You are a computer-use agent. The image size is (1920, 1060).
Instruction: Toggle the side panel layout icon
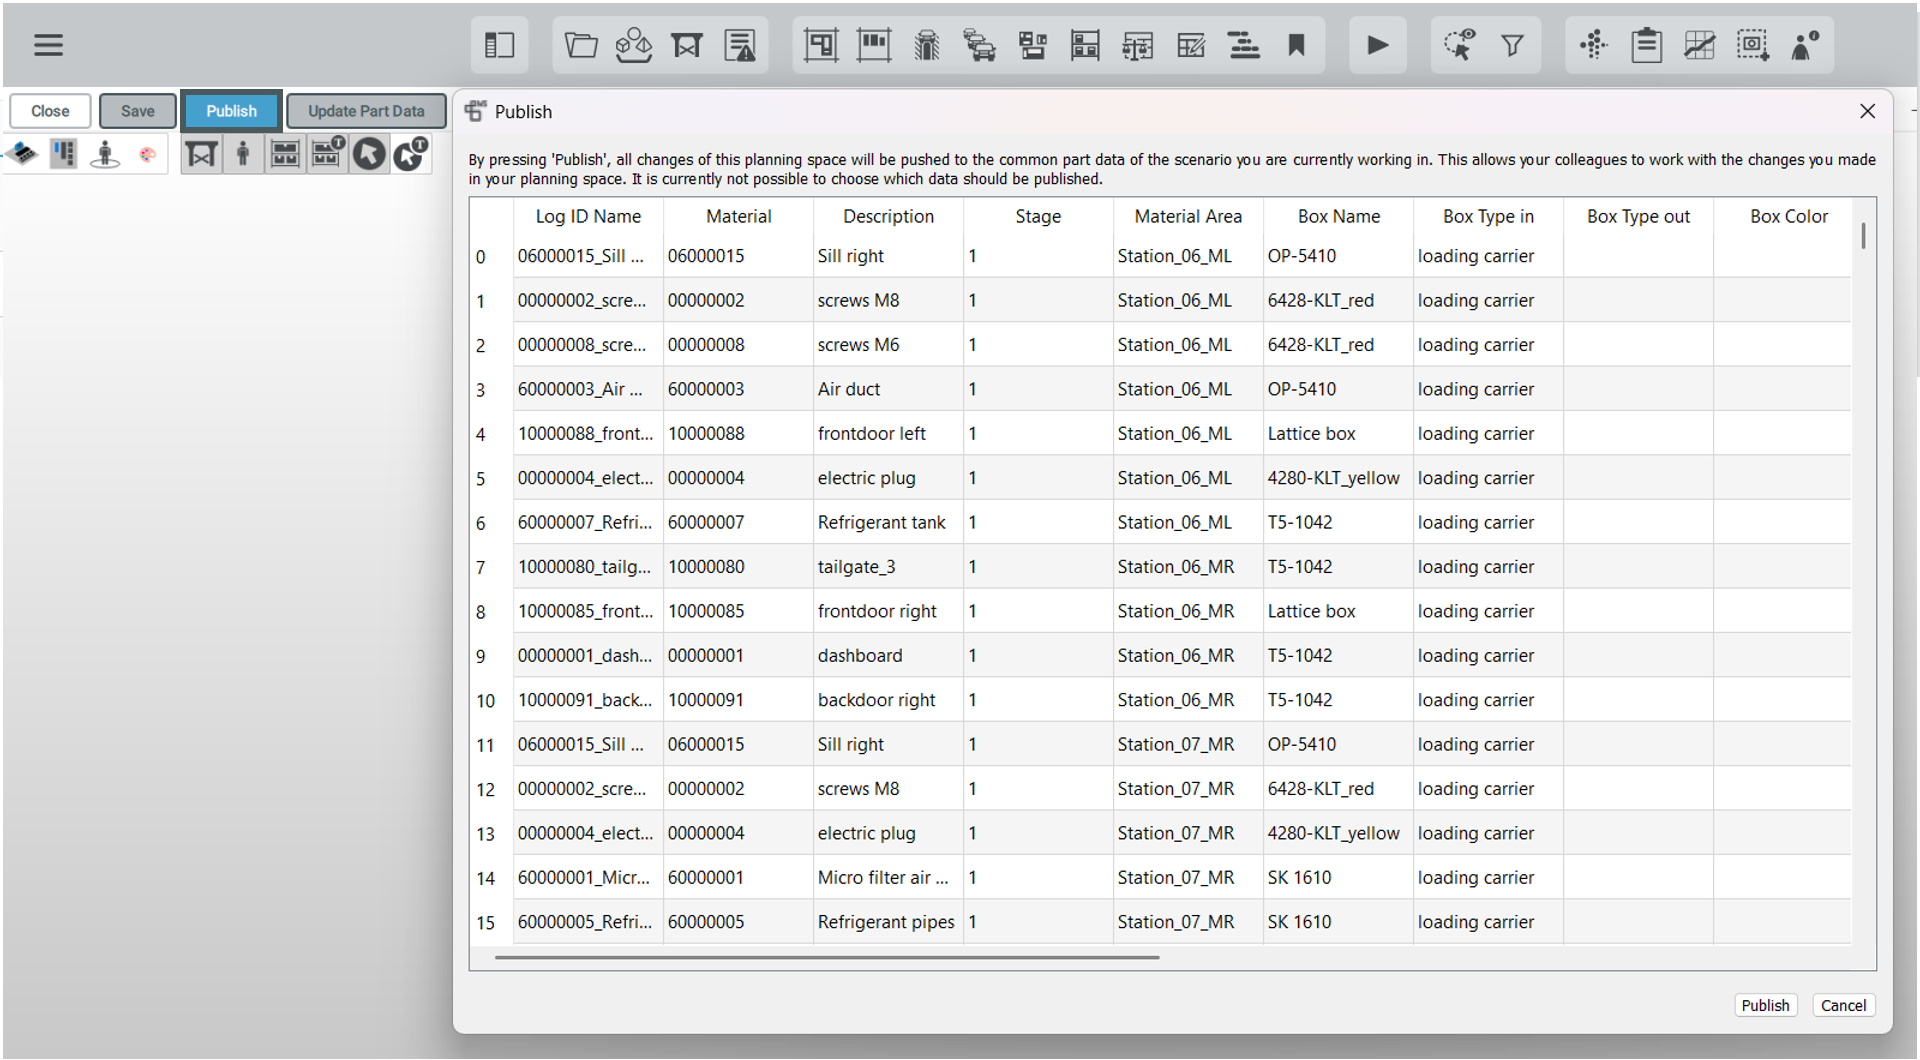click(499, 45)
